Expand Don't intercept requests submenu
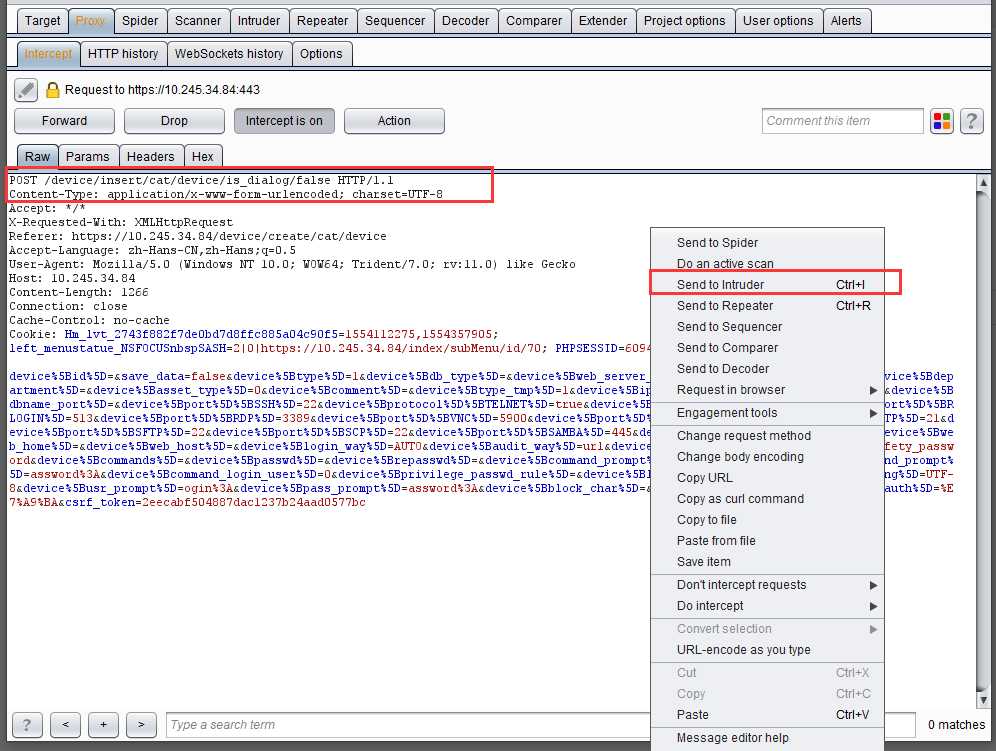 [x=767, y=585]
